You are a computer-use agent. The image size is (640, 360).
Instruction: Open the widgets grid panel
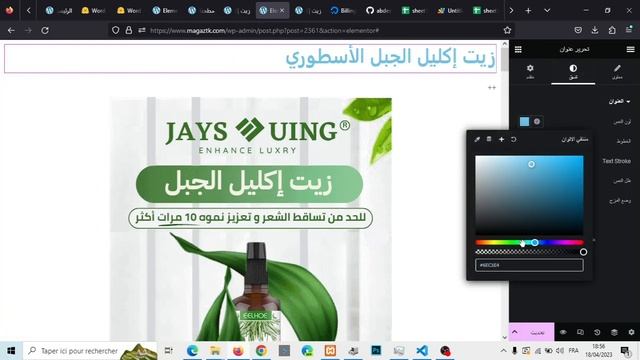[518, 49]
